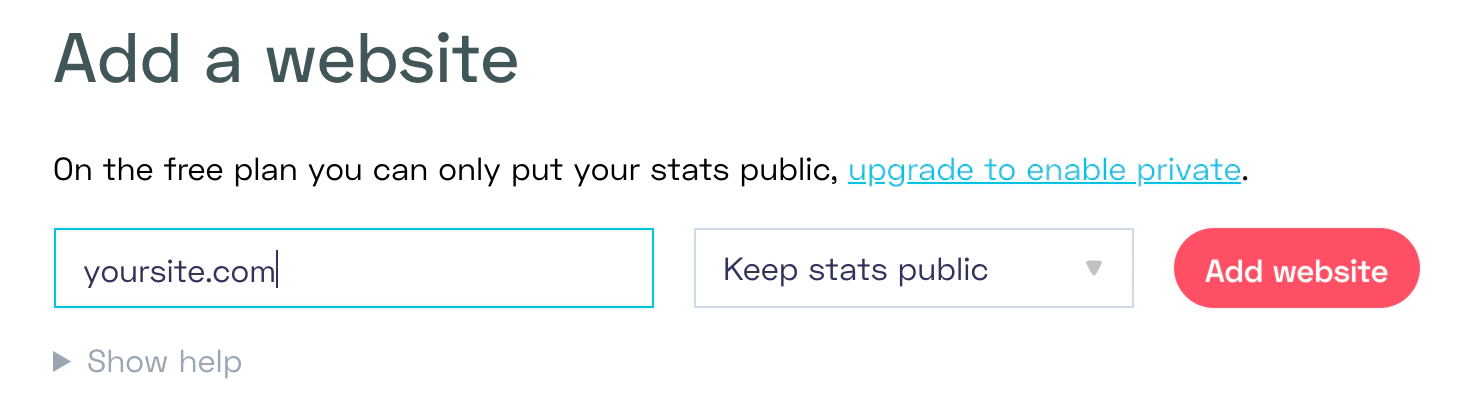Toggle help using the gray triangle icon

pos(62,361)
